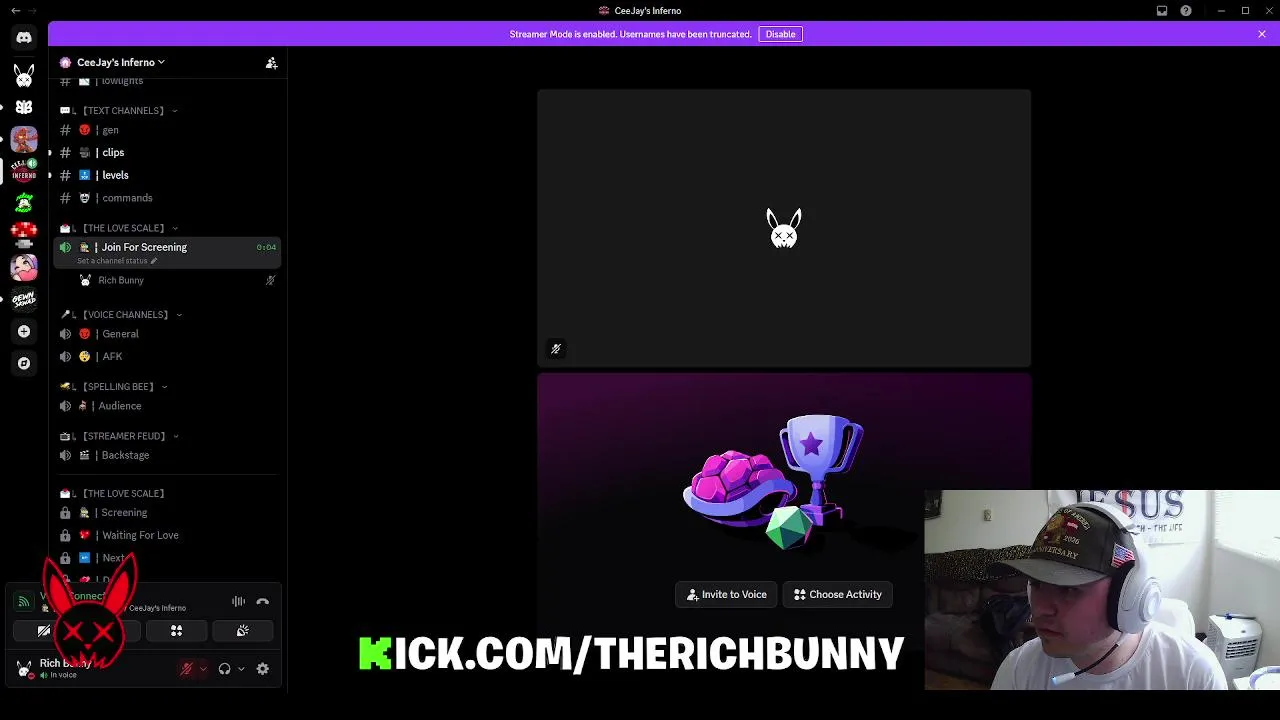Collapse the TEXT CHANNELS category
The height and width of the screenshot is (720, 1280).
[x=118, y=111]
